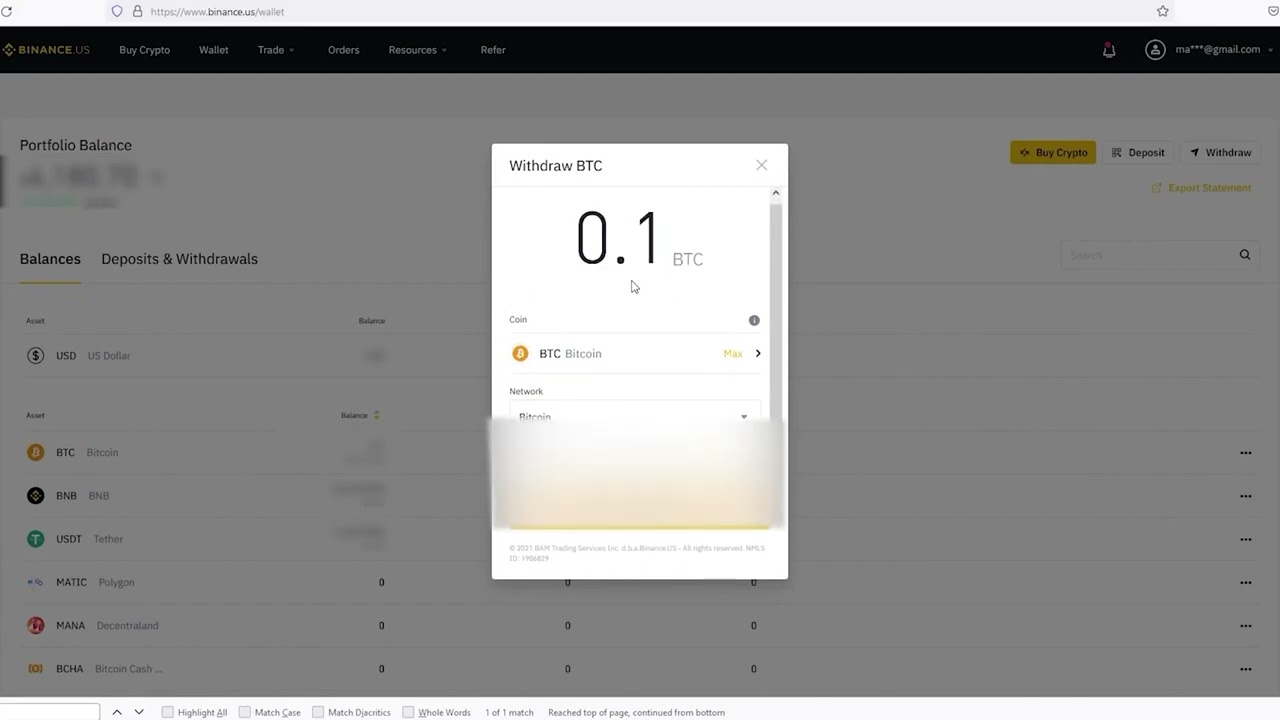1280x720 pixels.
Task: Click the BNB asset icon
Action: (36, 495)
